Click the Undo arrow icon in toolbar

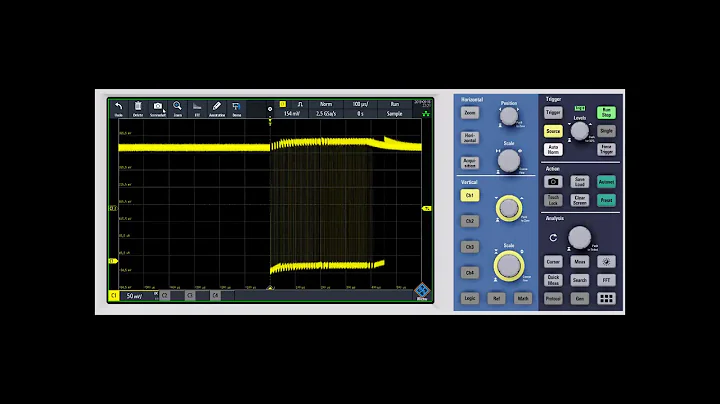(118, 107)
